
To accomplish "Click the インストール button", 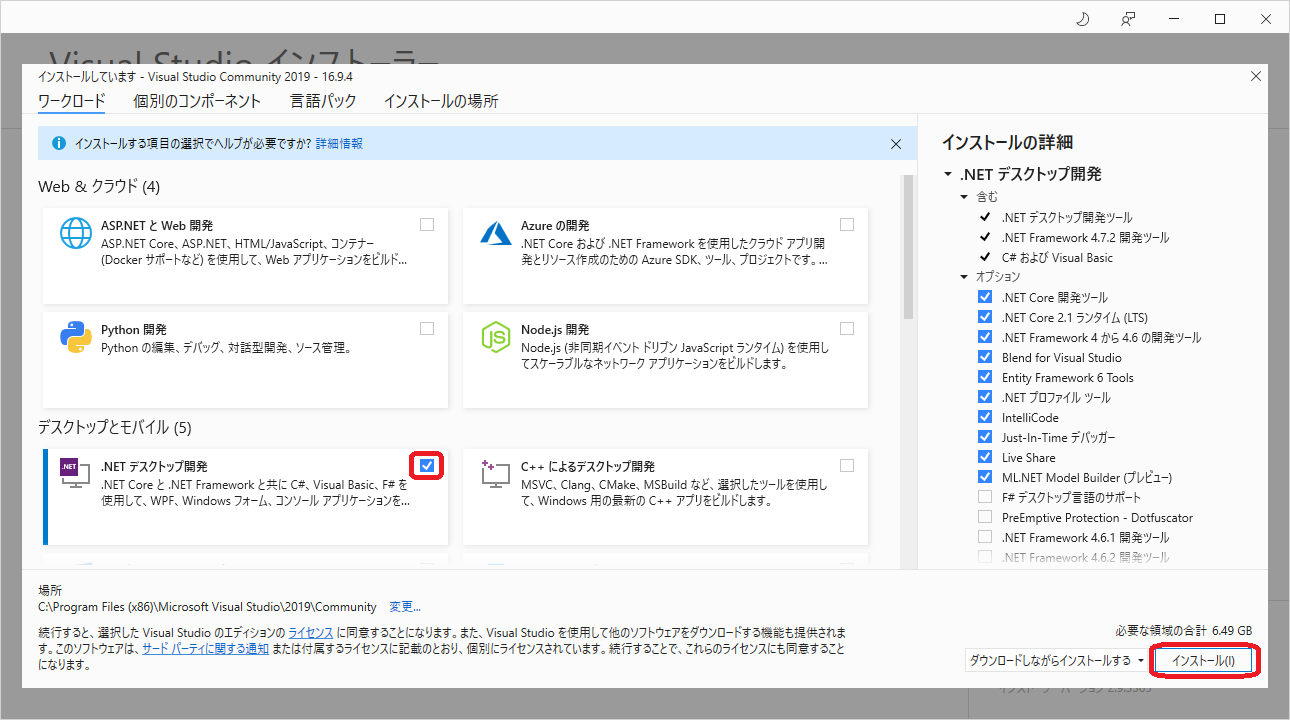I will pyautogui.click(x=1204, y=661).
